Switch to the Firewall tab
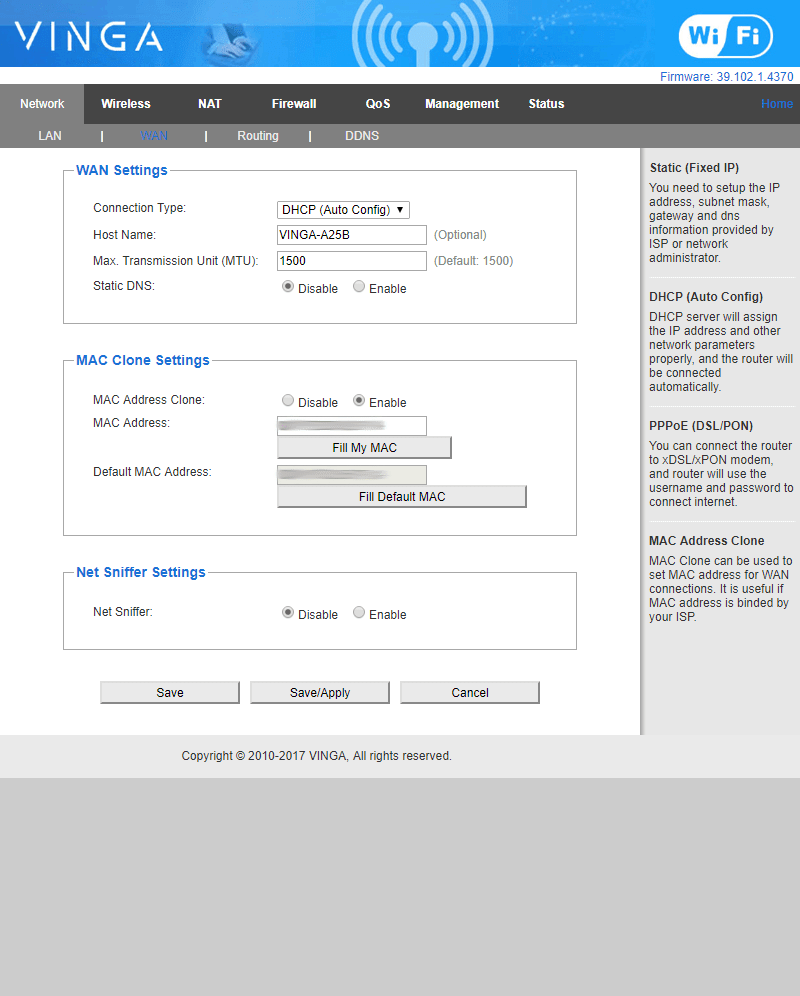Viewport: 800px width, 996px height. click(x=294, y=104)
